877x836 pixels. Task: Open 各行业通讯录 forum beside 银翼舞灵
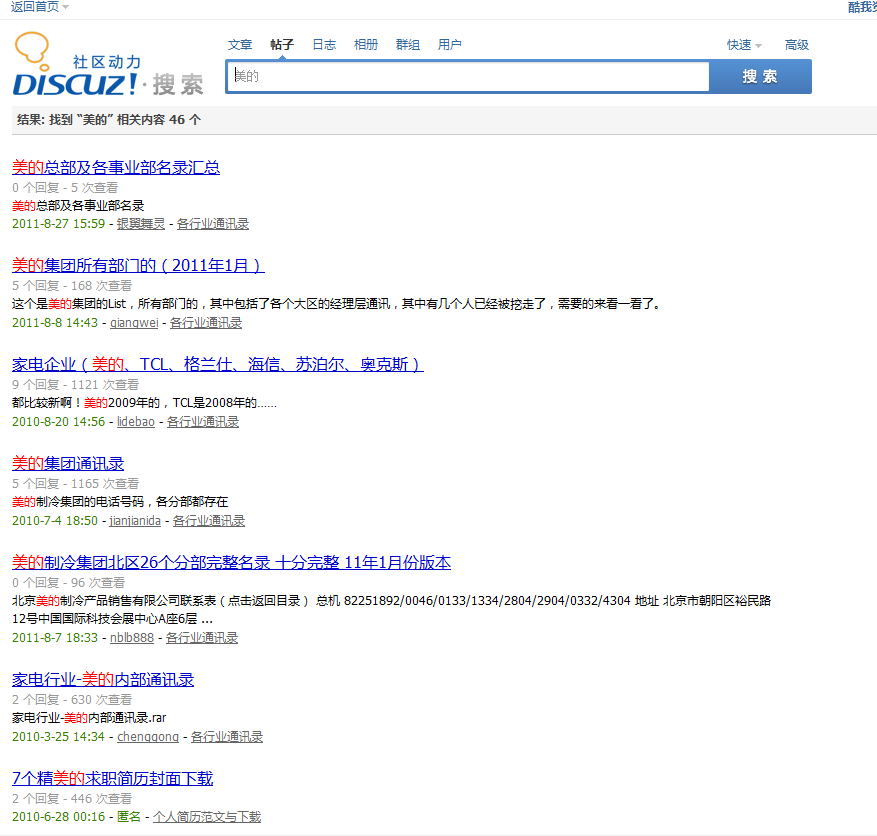213,224
